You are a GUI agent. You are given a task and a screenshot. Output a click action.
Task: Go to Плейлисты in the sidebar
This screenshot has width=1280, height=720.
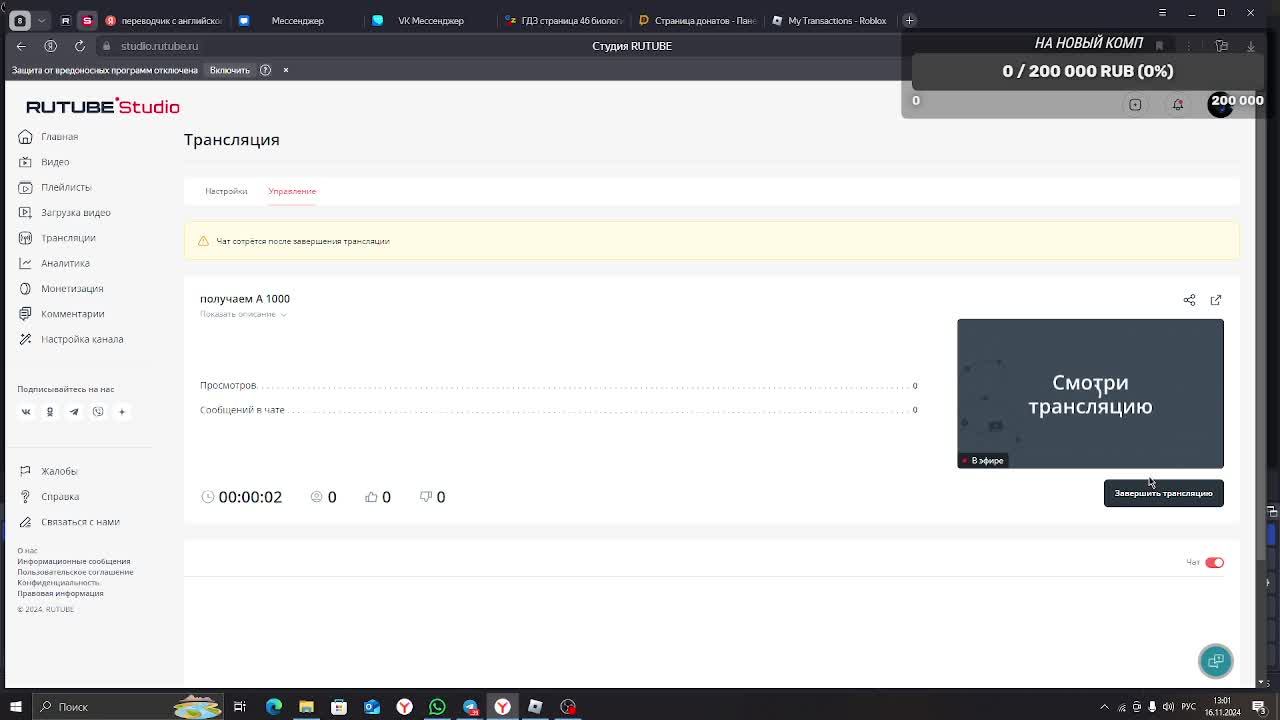click(55, 187)
